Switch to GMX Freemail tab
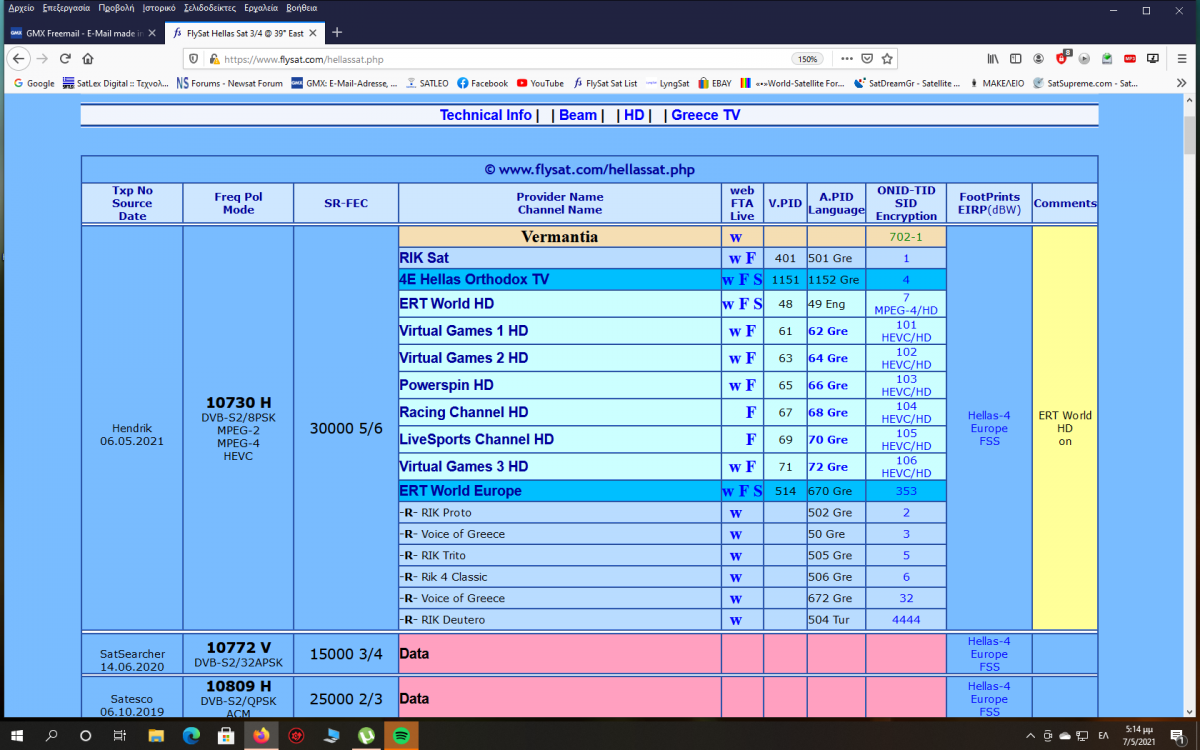1200x750 pixels. click(x=84, y=33)
